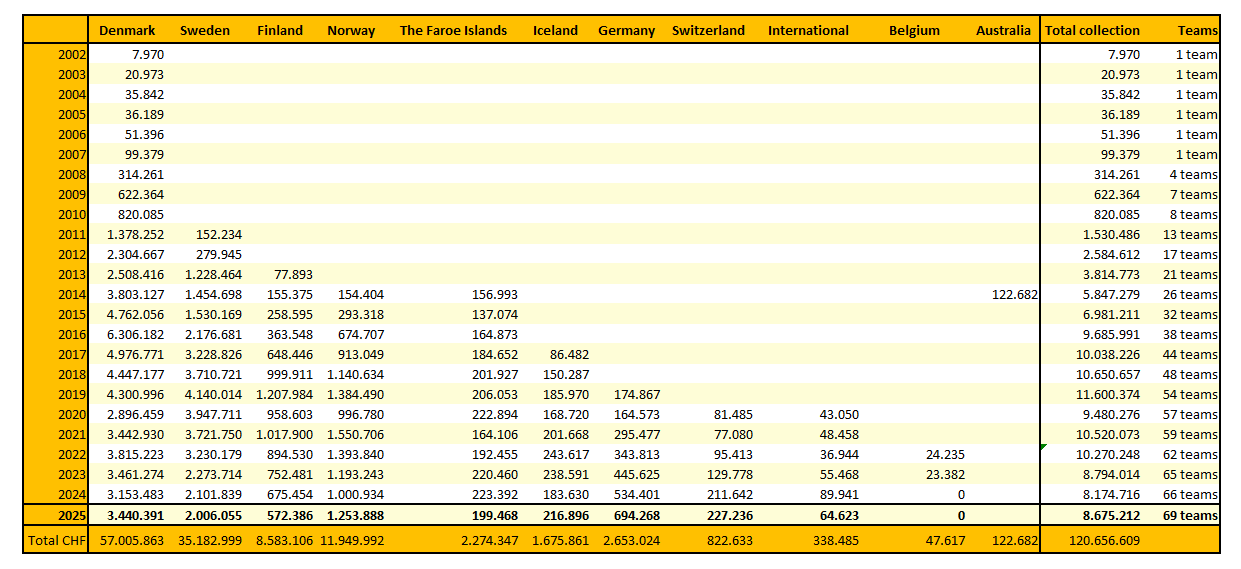Select the Sweden column header cell
Viewport: 1241px width, 569px height.
point(204,30)
